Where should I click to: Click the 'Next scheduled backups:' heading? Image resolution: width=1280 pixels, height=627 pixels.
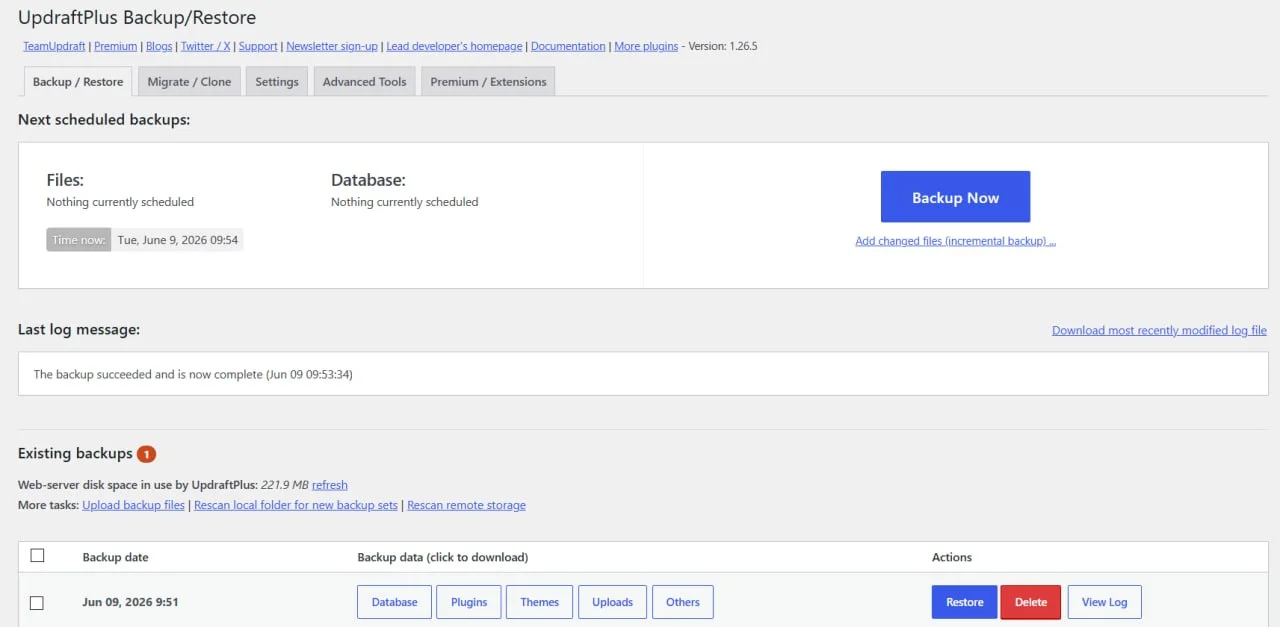coord(104,120)
